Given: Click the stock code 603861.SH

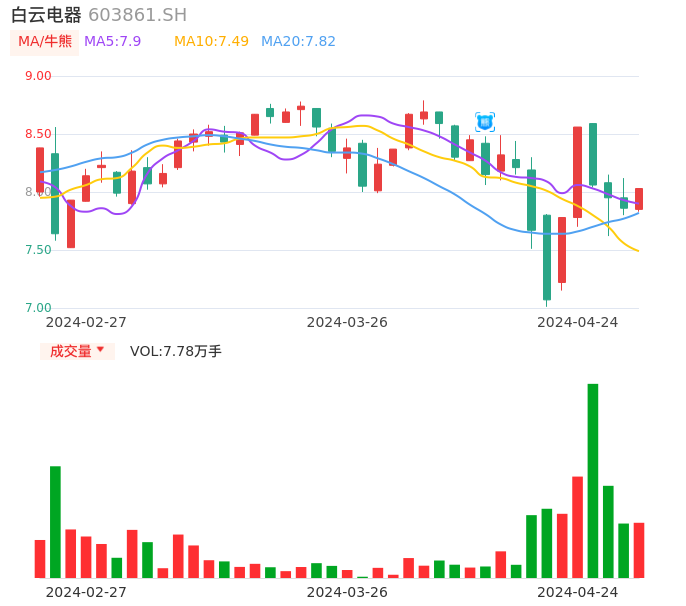Looking at the screenshot, I should click(x=137, y=15).
